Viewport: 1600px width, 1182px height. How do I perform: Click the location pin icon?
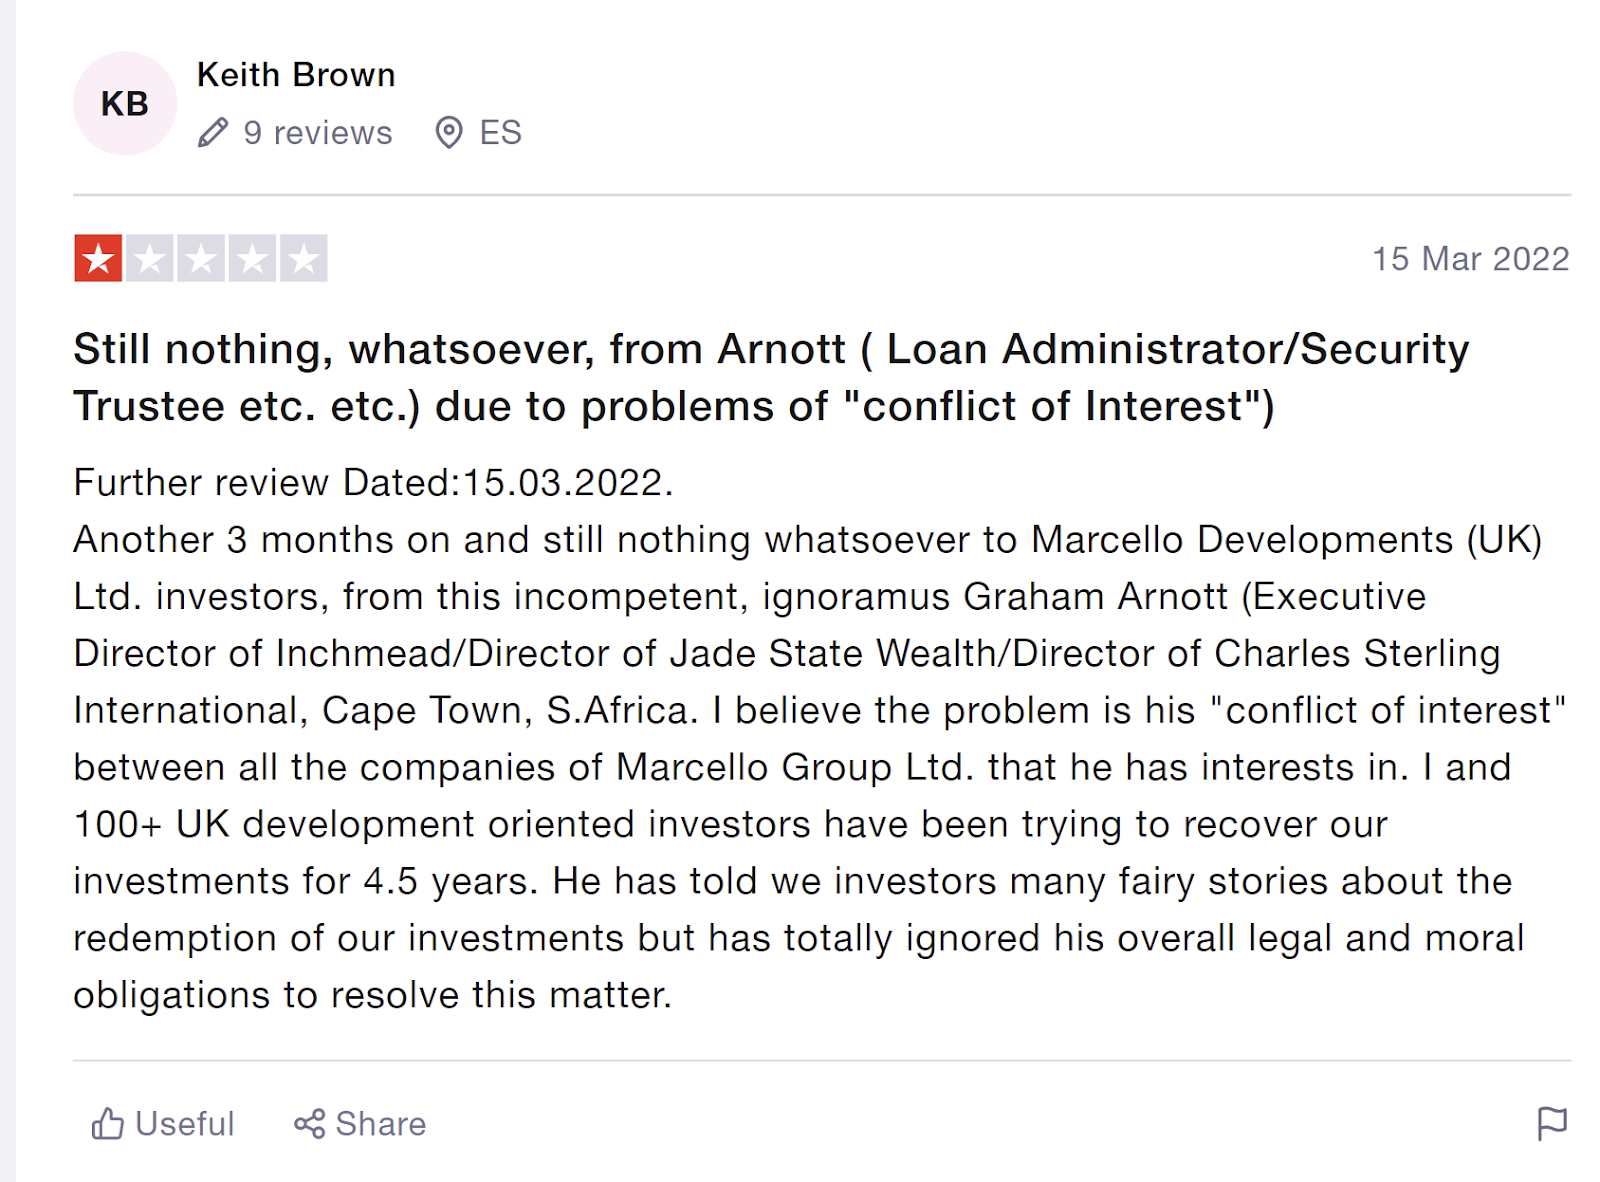(x=449, y=133)
